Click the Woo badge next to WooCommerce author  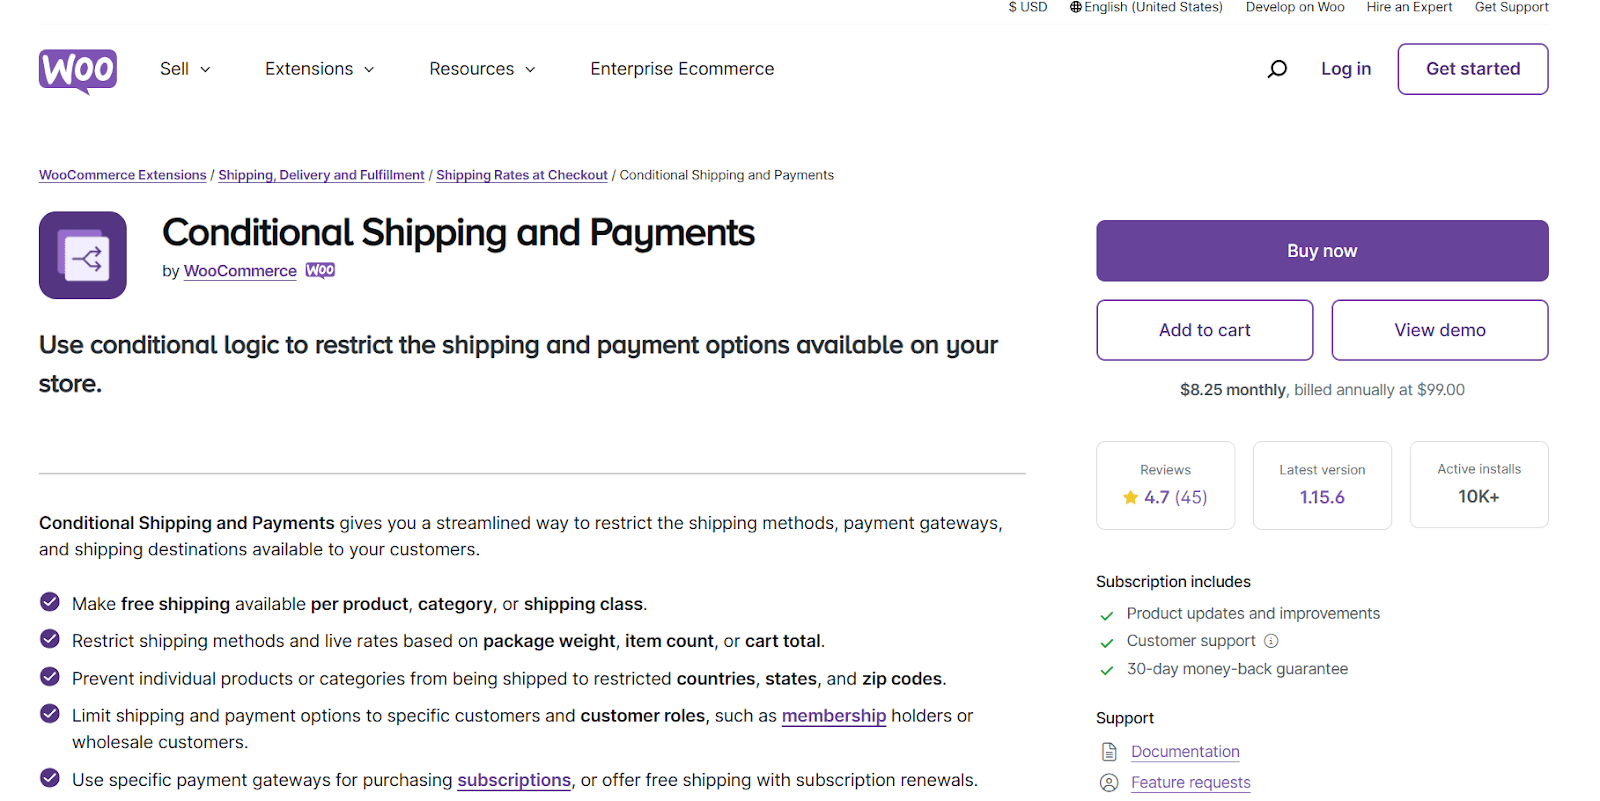click(320, 271)
